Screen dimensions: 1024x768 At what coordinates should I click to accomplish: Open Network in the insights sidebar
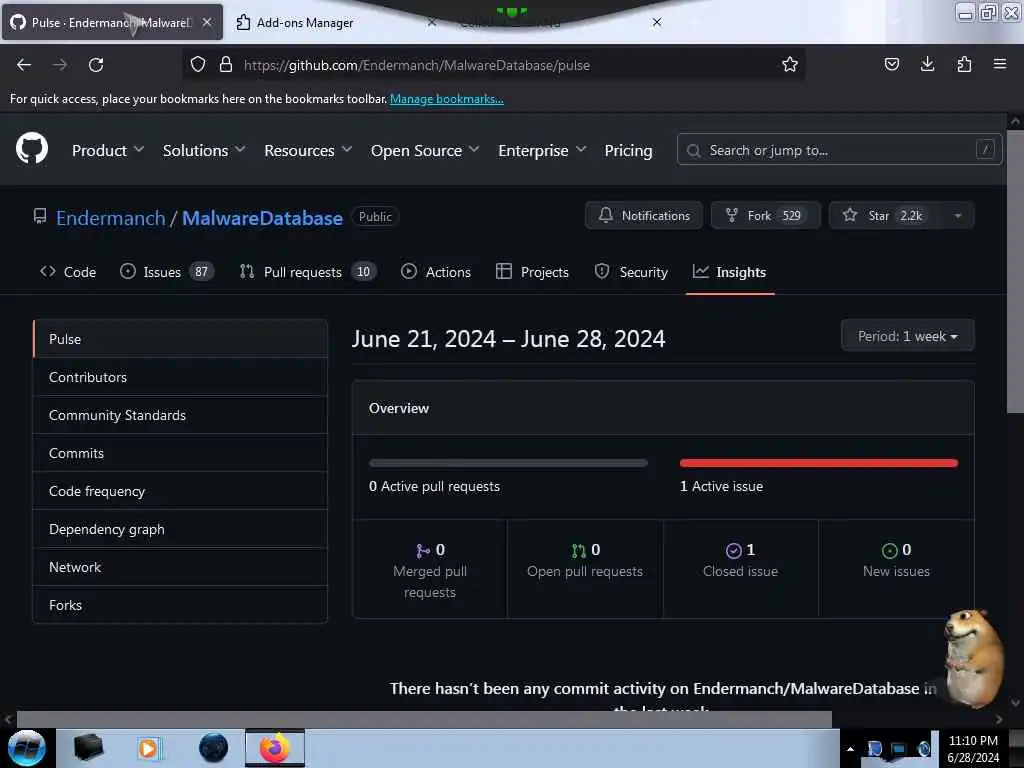(180, 566)
